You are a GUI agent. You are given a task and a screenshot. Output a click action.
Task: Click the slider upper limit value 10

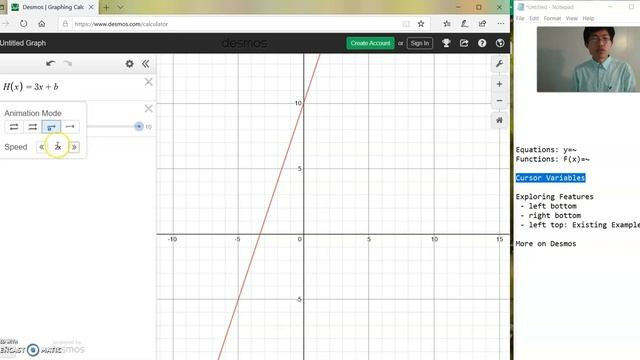click(149, 127)
